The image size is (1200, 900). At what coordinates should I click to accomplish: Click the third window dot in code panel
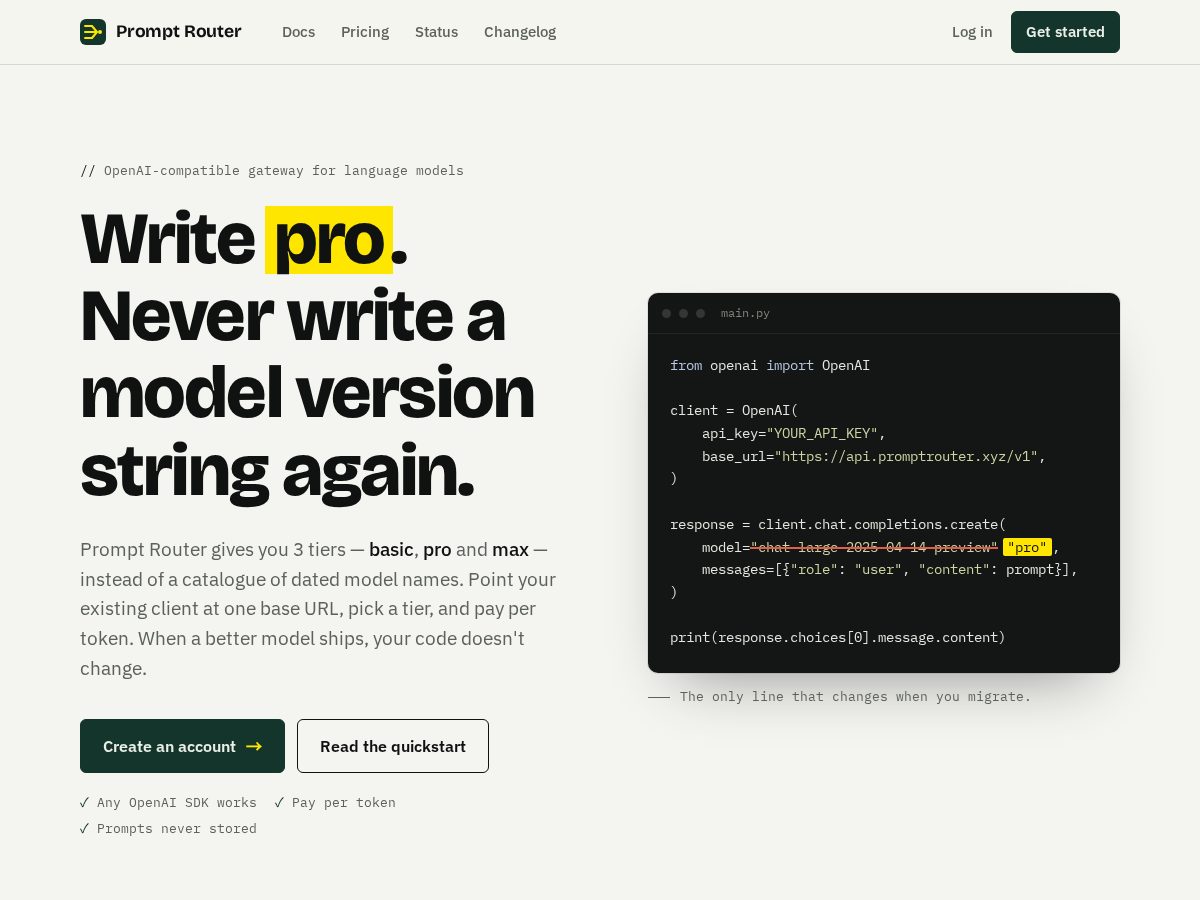point(701,313)
